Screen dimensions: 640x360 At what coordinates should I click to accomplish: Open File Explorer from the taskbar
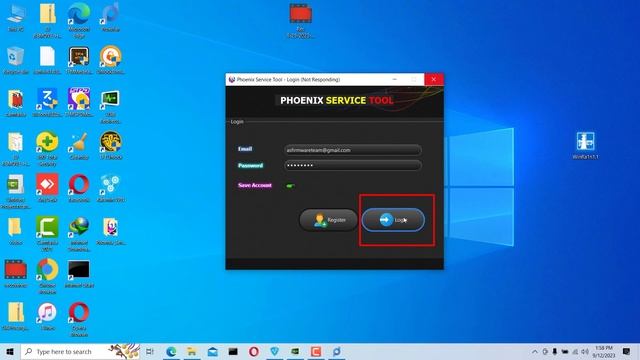click(191, 351)
